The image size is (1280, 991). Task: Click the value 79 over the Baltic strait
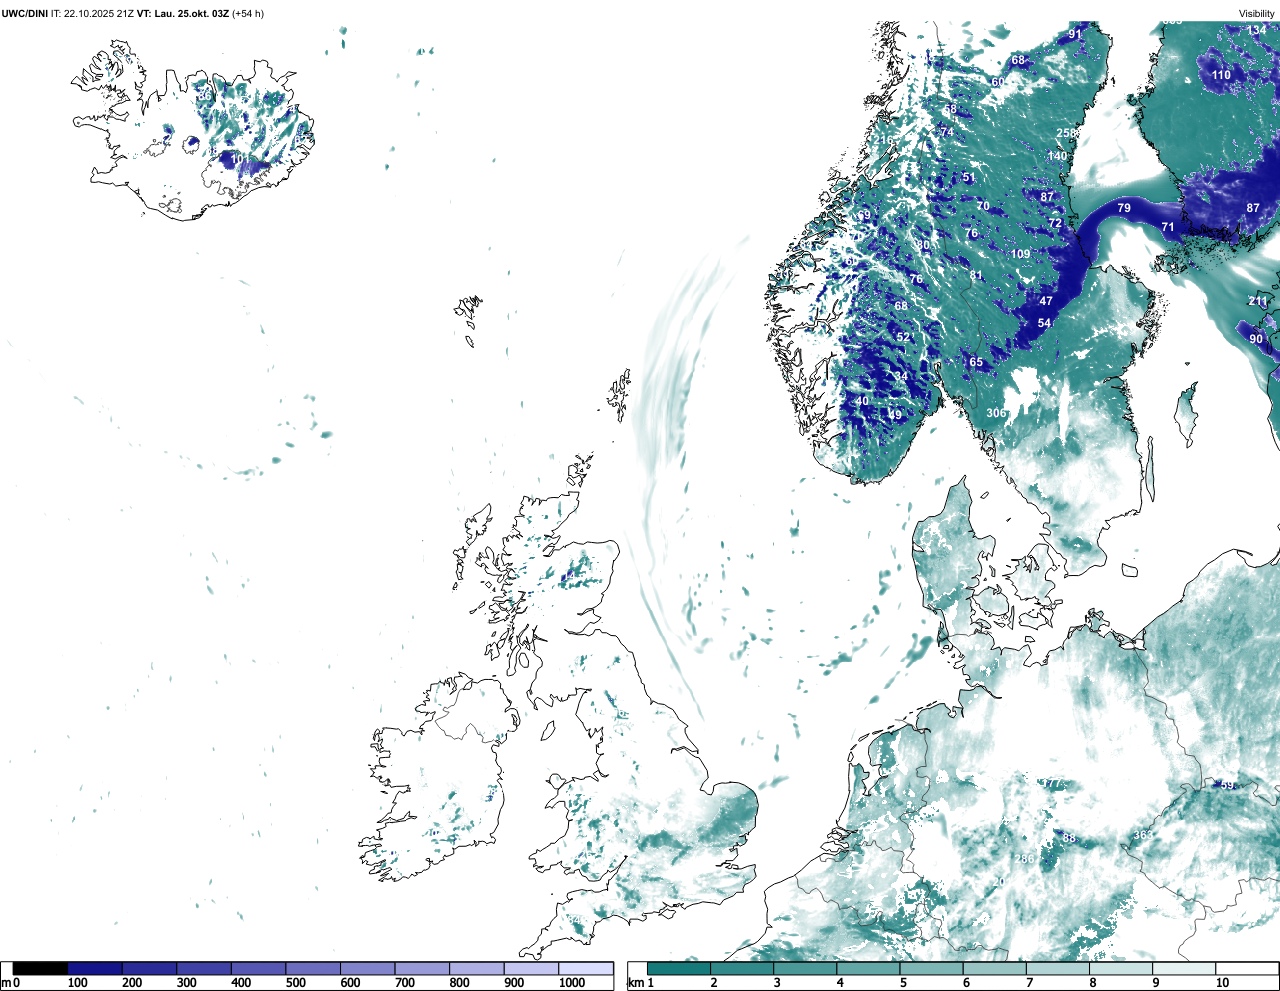[1124, 208]
